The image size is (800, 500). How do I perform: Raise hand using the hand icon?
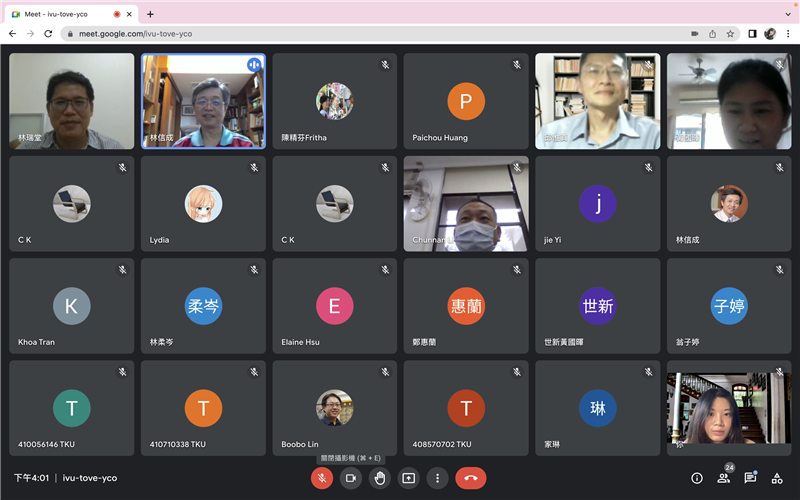380,478
